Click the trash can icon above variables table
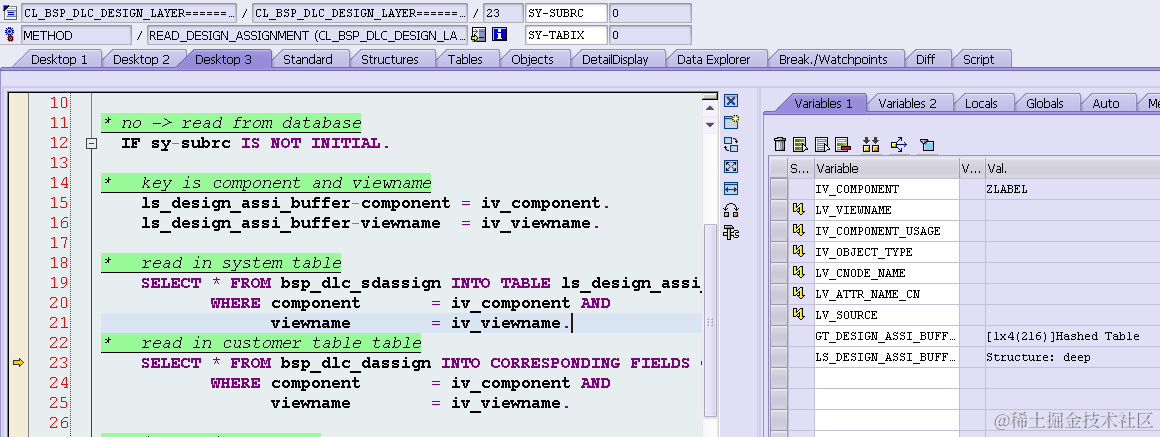This screenshot has height=437, width=1160. [780, 145]
